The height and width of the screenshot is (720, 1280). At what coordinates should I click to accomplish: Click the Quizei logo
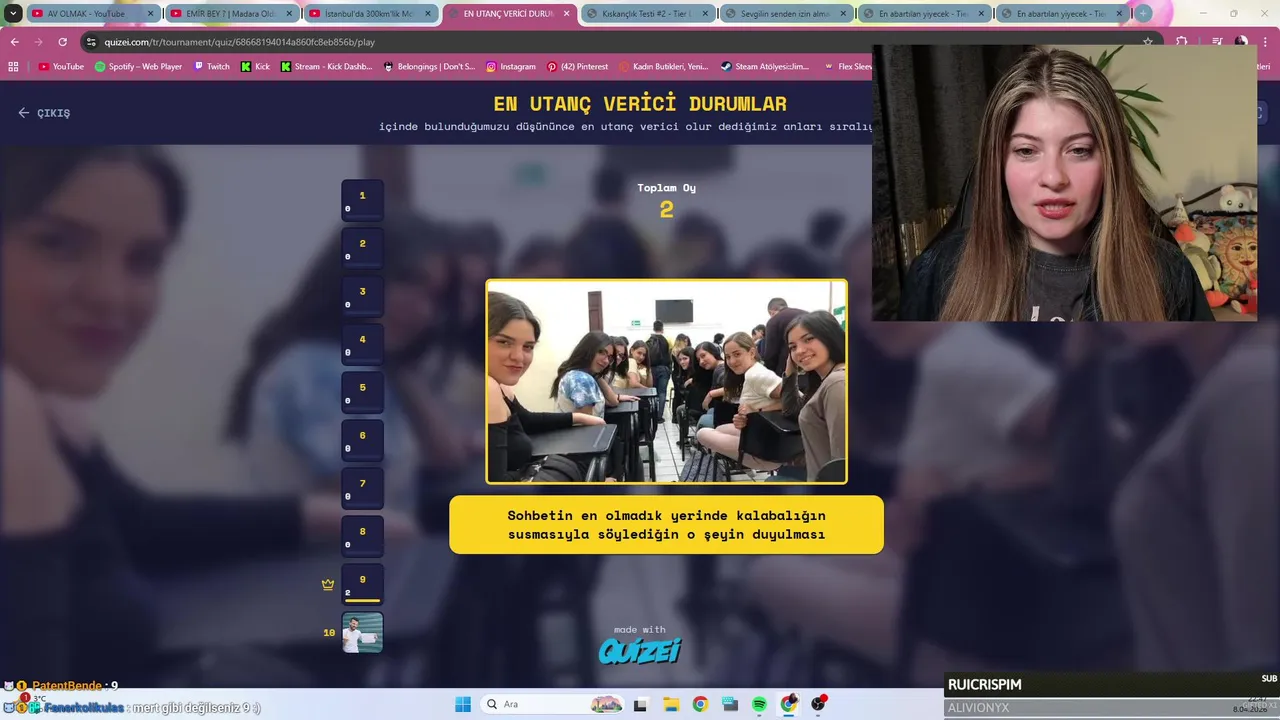pyautogui.click(x=640, y=651)
